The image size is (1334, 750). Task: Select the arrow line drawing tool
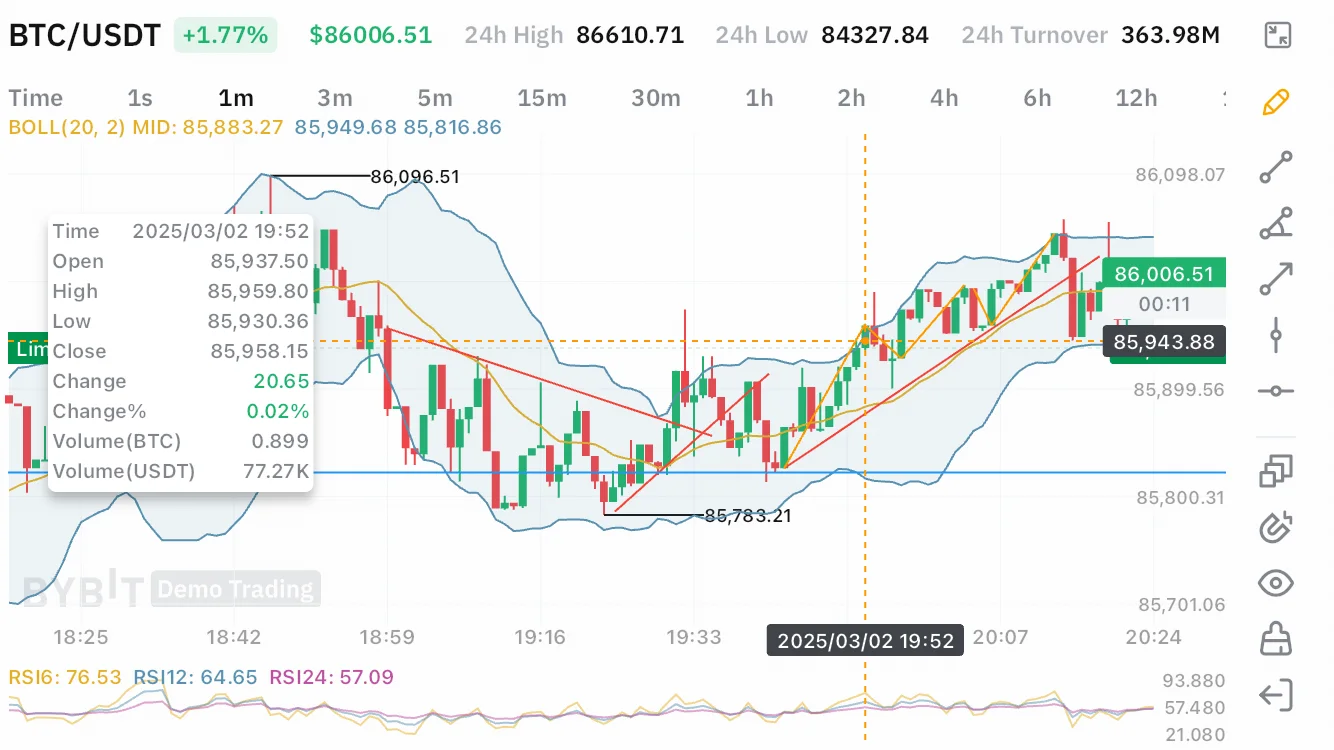(1277, 279)
